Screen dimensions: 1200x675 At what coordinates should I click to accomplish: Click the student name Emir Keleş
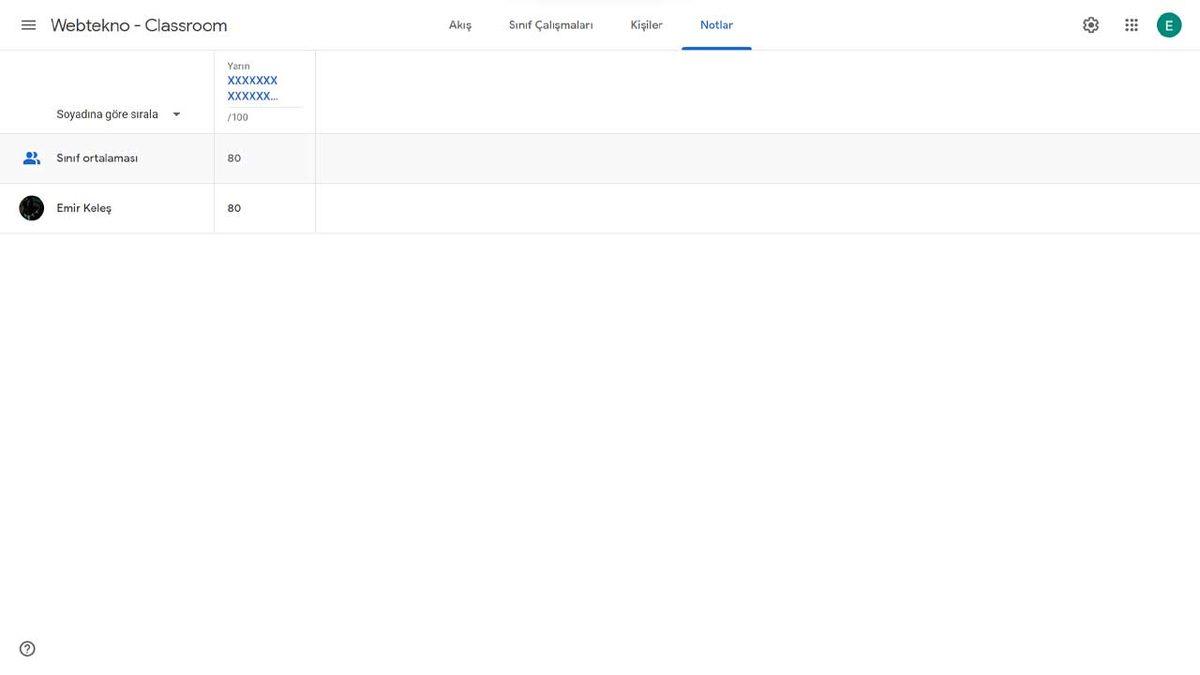click(x=84, y=208)
